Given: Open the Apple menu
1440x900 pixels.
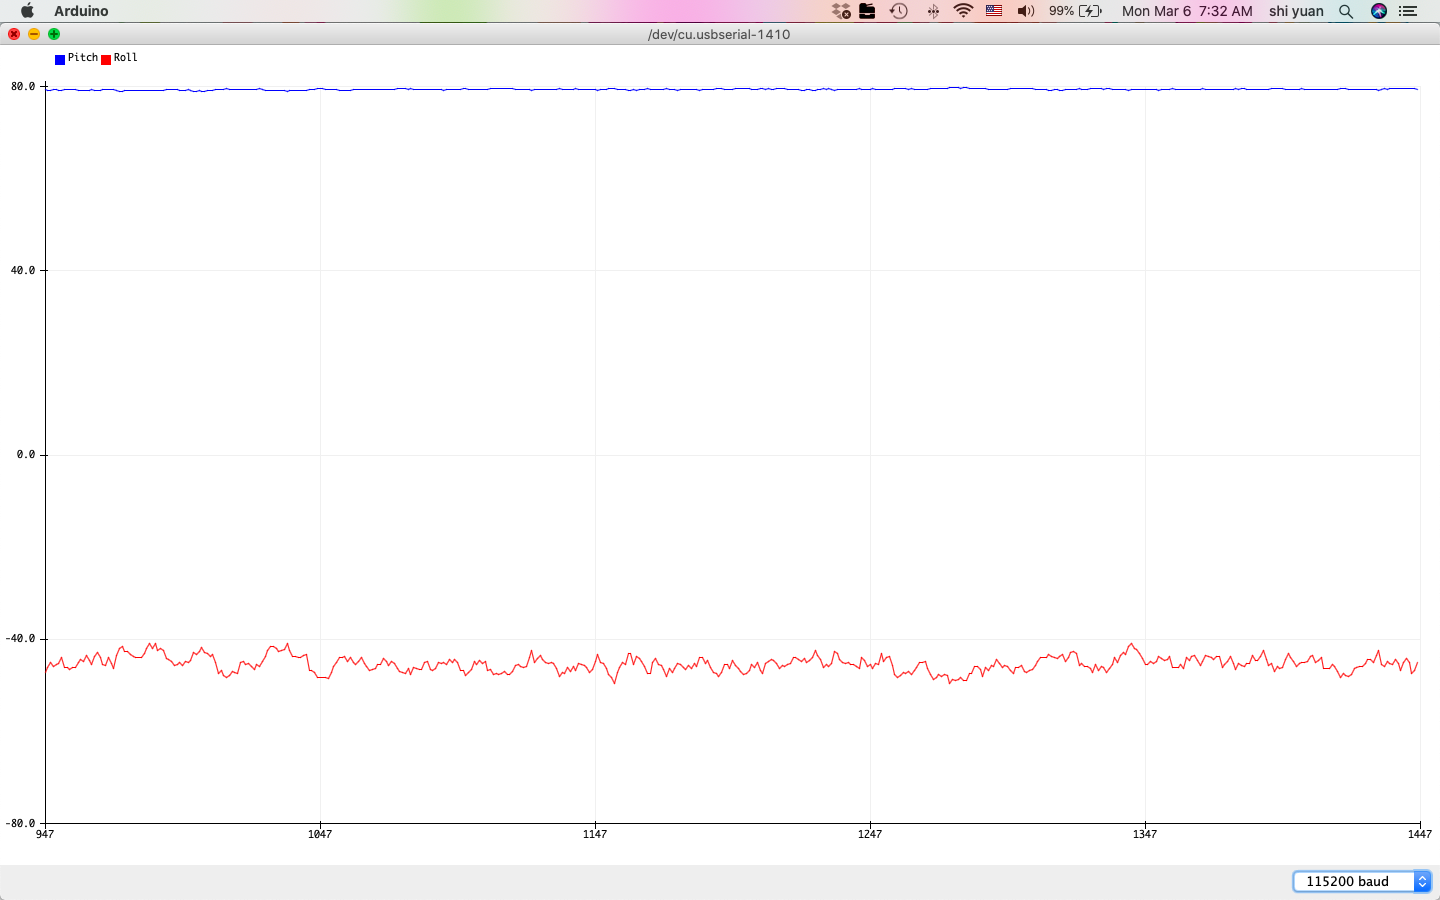Looking at the screenshot, I should (x=27, y=11).
